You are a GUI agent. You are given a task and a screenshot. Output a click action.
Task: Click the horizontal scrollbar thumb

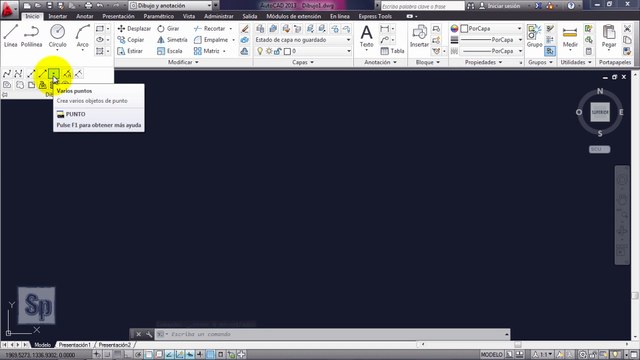pos(518,344)
